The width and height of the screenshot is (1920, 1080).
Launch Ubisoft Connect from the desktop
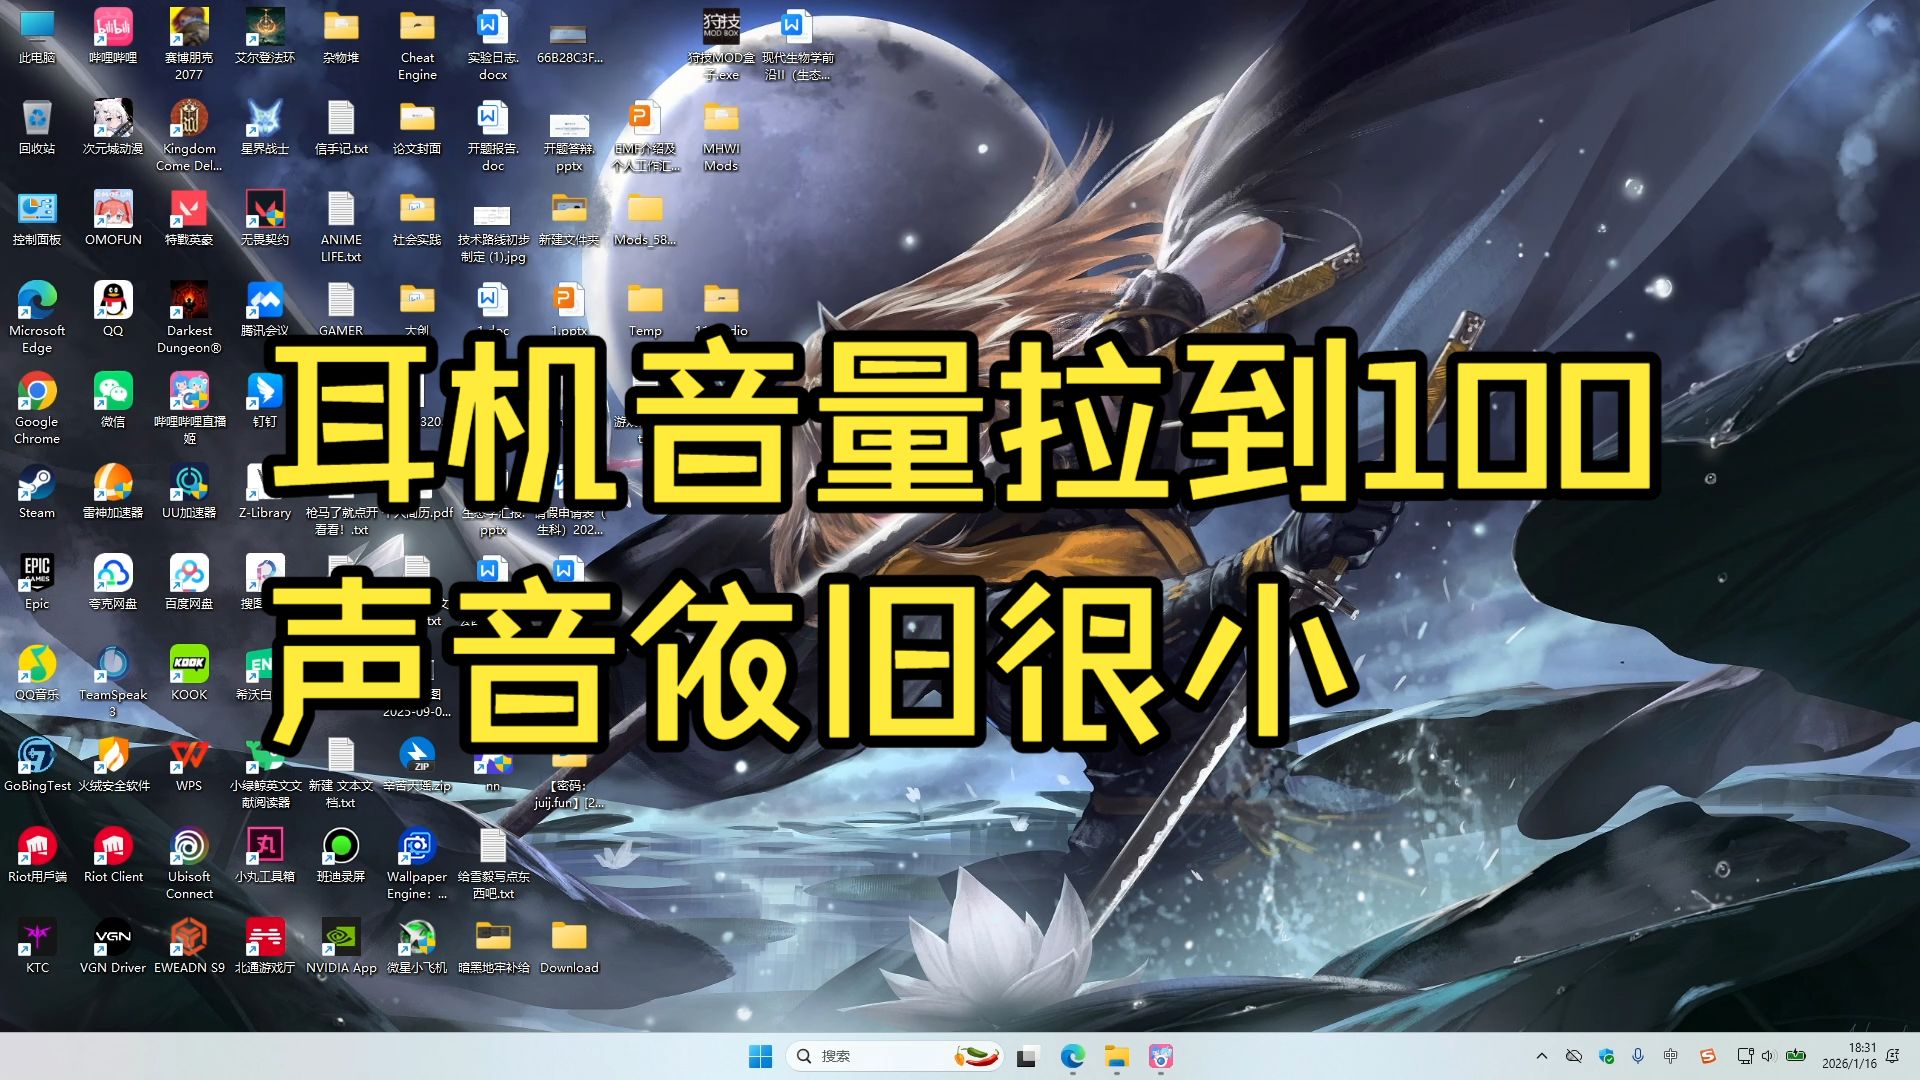pos(189,864)
